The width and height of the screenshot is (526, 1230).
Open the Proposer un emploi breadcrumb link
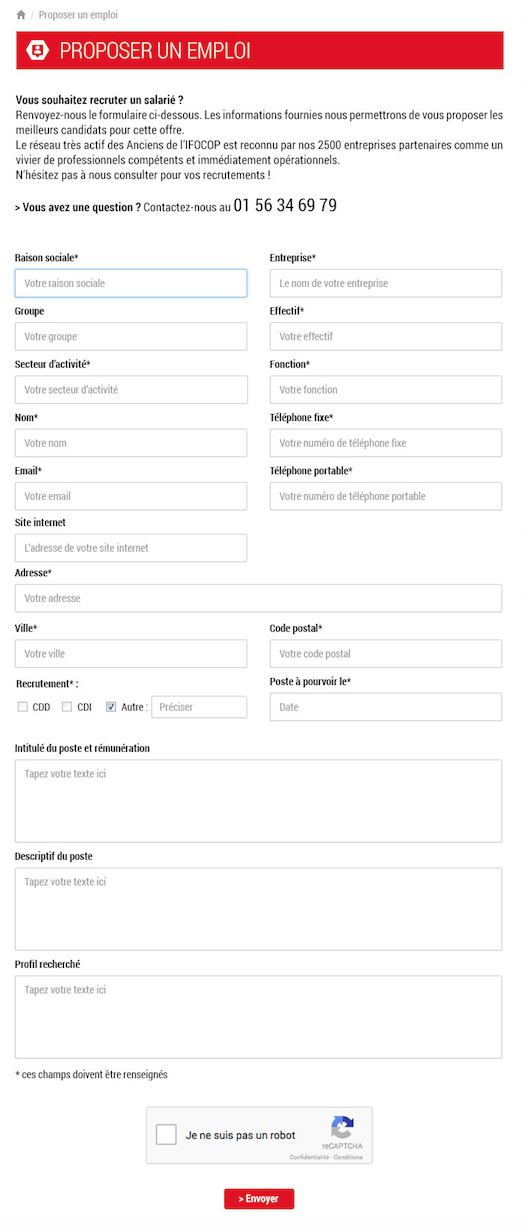click(78, 15)
